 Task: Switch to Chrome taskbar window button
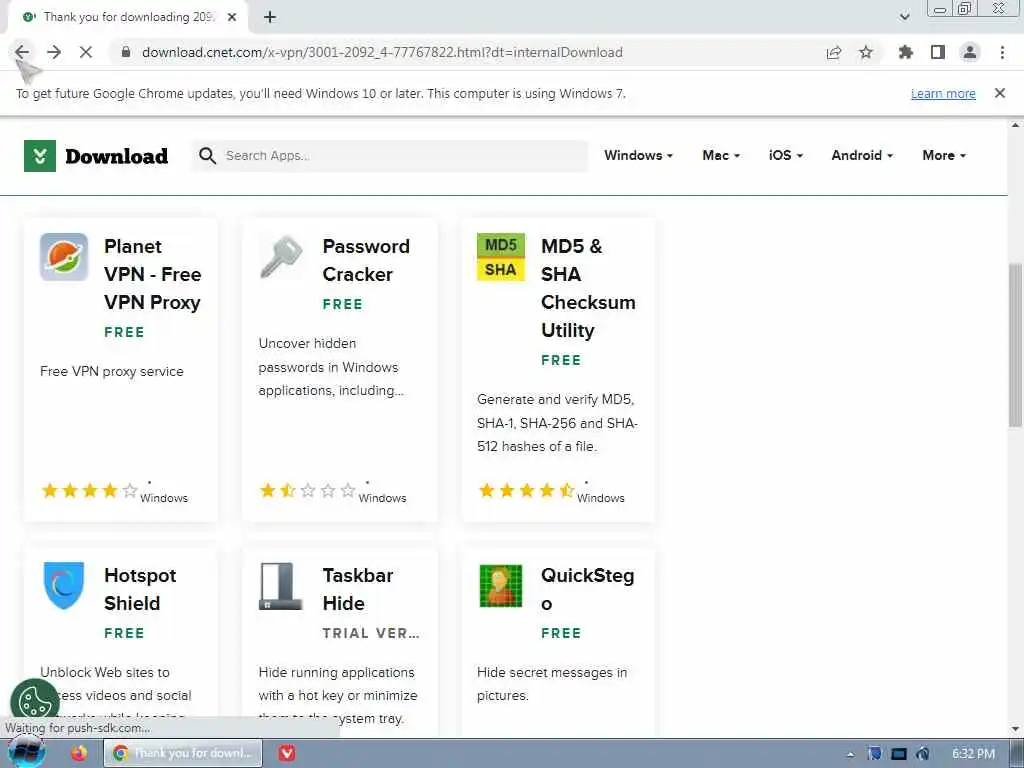coord(184,753)
